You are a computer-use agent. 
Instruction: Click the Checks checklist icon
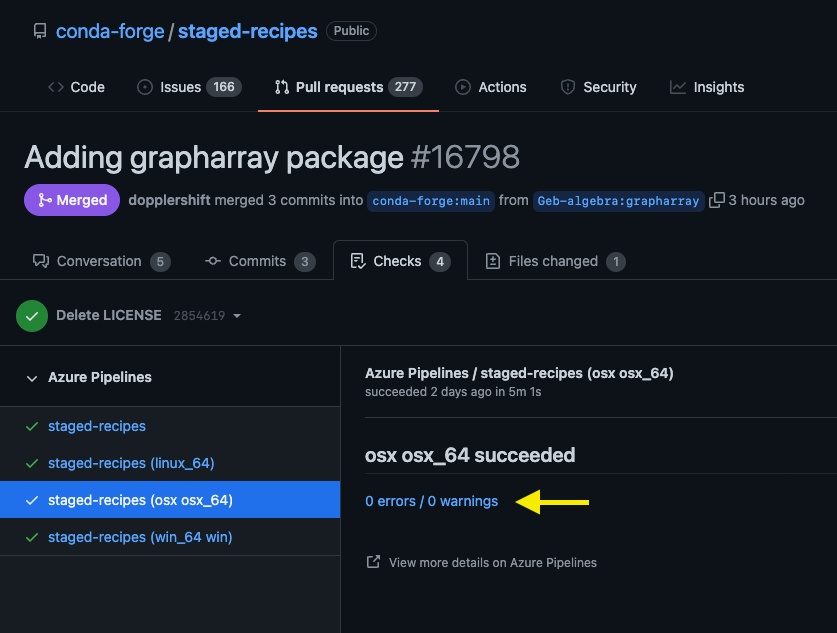pos(358,261)
